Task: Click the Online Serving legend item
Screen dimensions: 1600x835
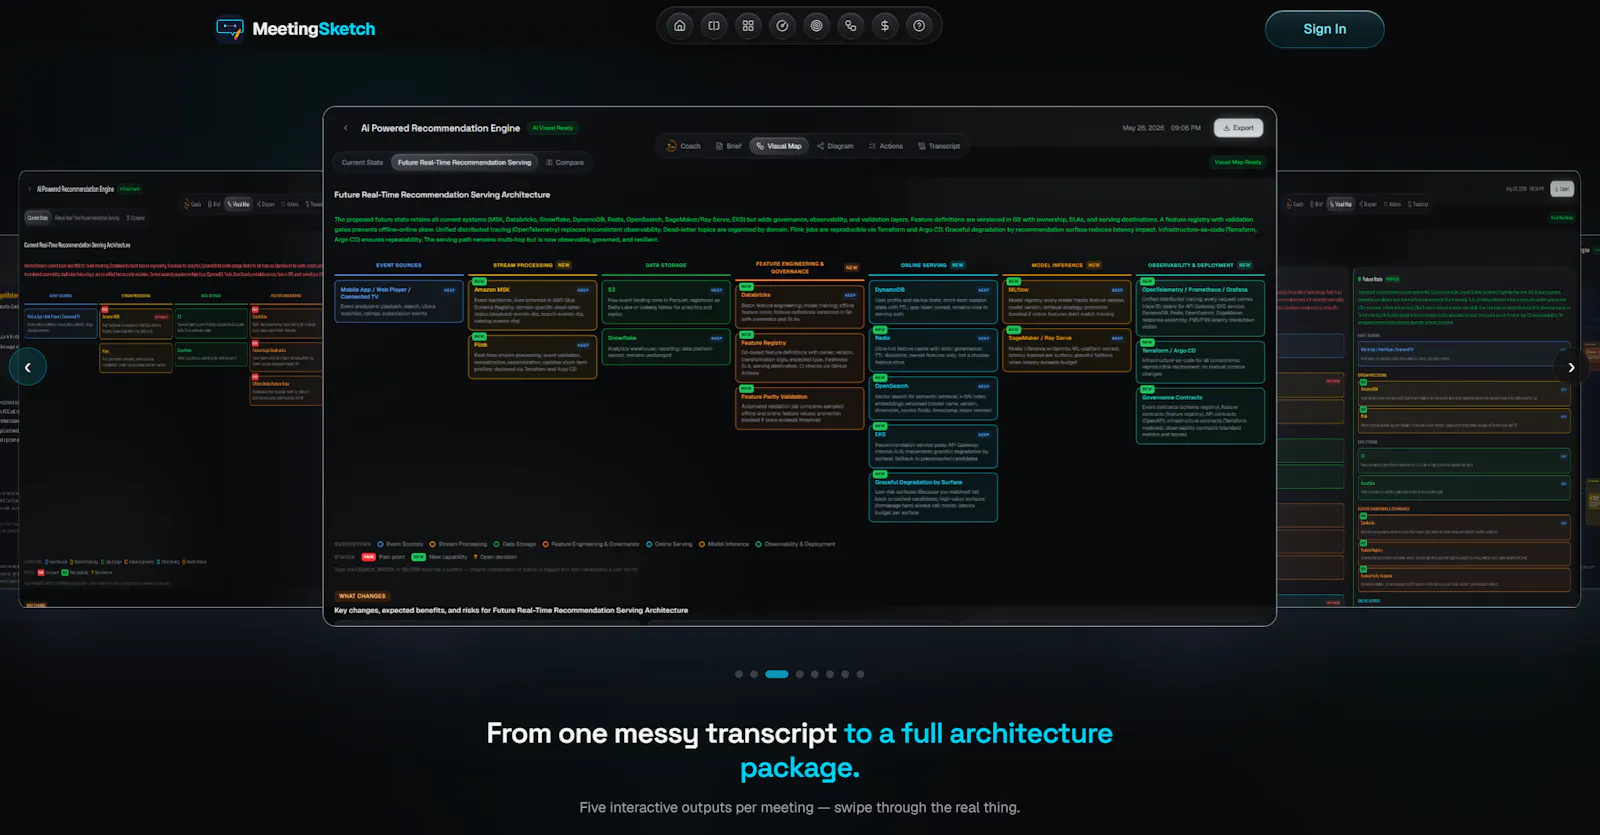Action: pos(669,544)
